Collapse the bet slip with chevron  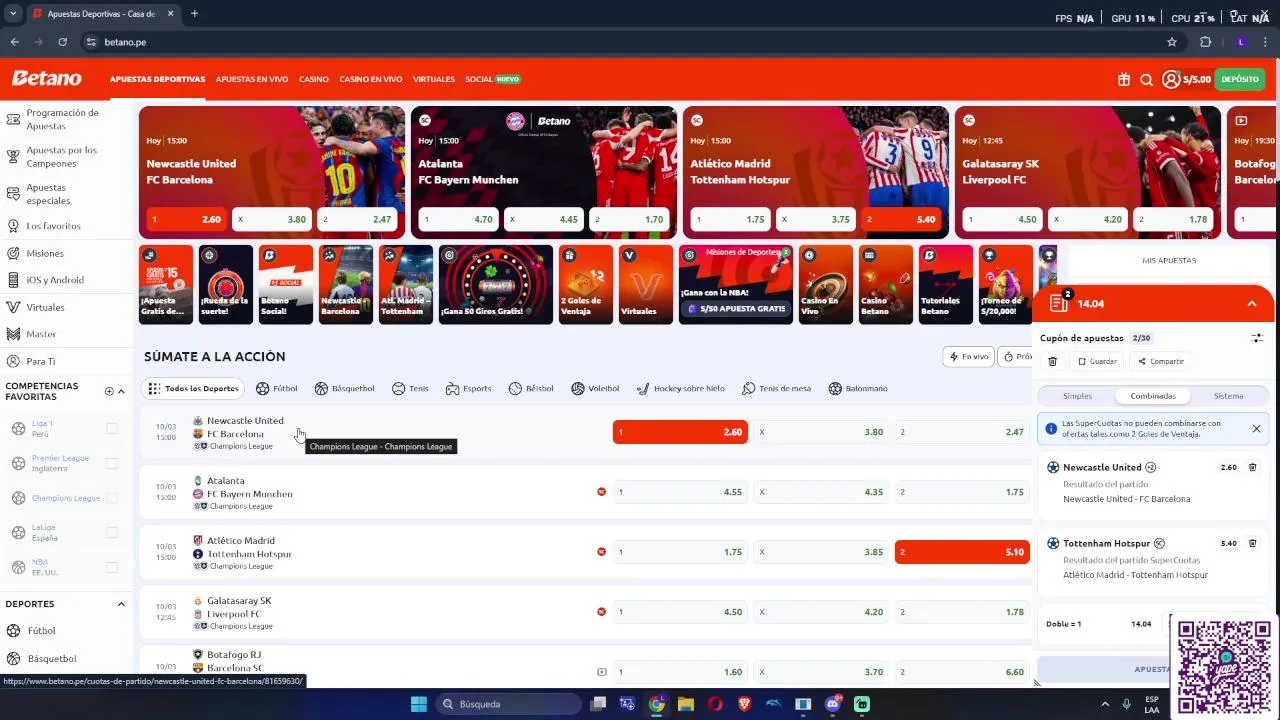1251,303
